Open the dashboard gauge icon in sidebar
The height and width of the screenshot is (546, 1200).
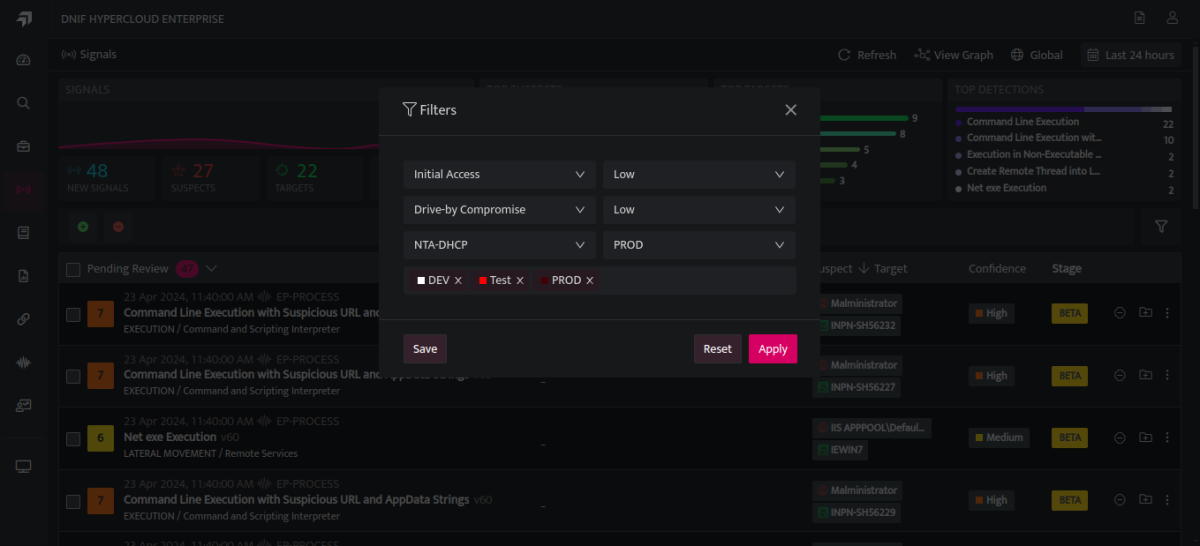pyautogui.click(x=24, y=60)
